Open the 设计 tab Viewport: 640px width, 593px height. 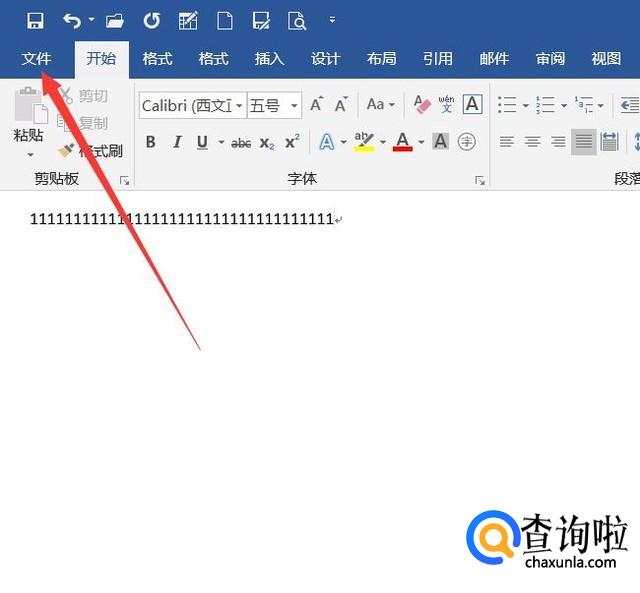click(x=325, y=59)
